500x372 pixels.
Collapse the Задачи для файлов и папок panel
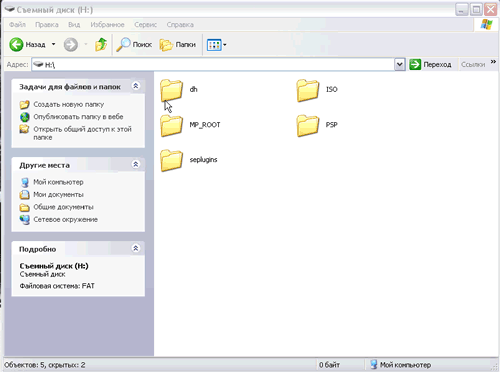tap(136, 86)
